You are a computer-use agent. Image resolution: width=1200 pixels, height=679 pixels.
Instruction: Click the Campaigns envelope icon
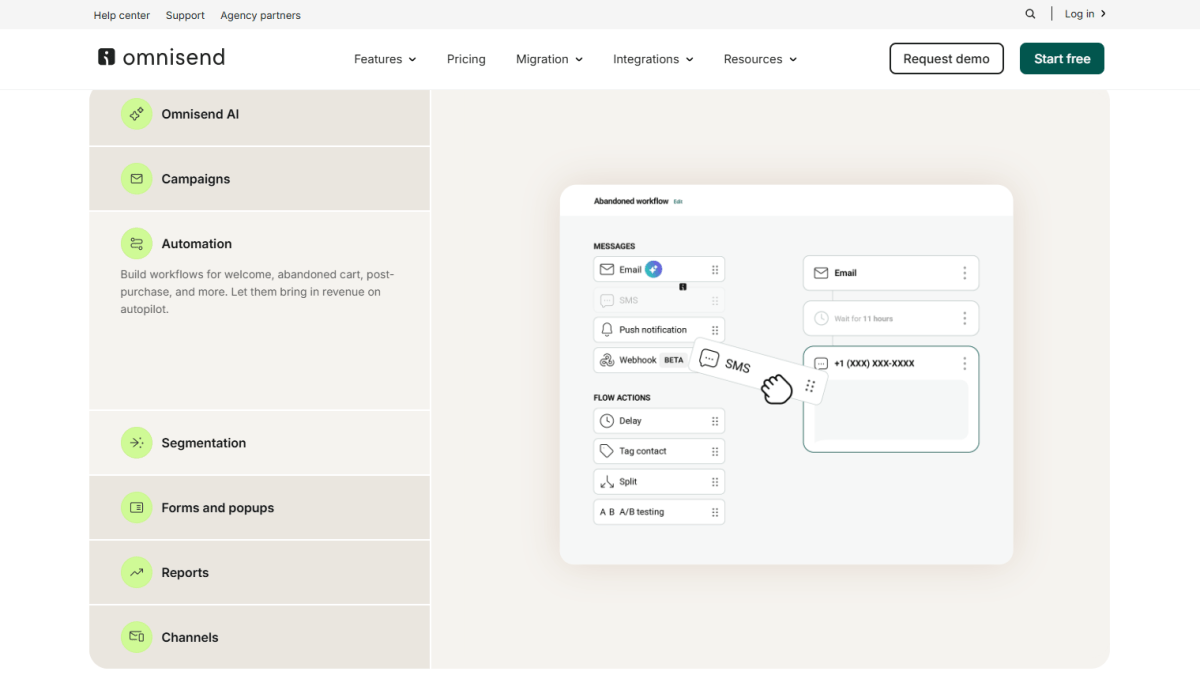click(x=137, y=179)
